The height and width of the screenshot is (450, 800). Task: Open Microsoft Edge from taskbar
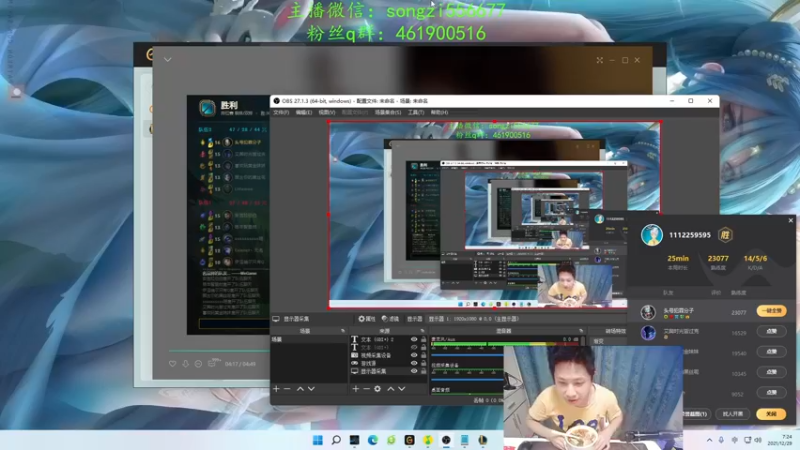point(372,440)
